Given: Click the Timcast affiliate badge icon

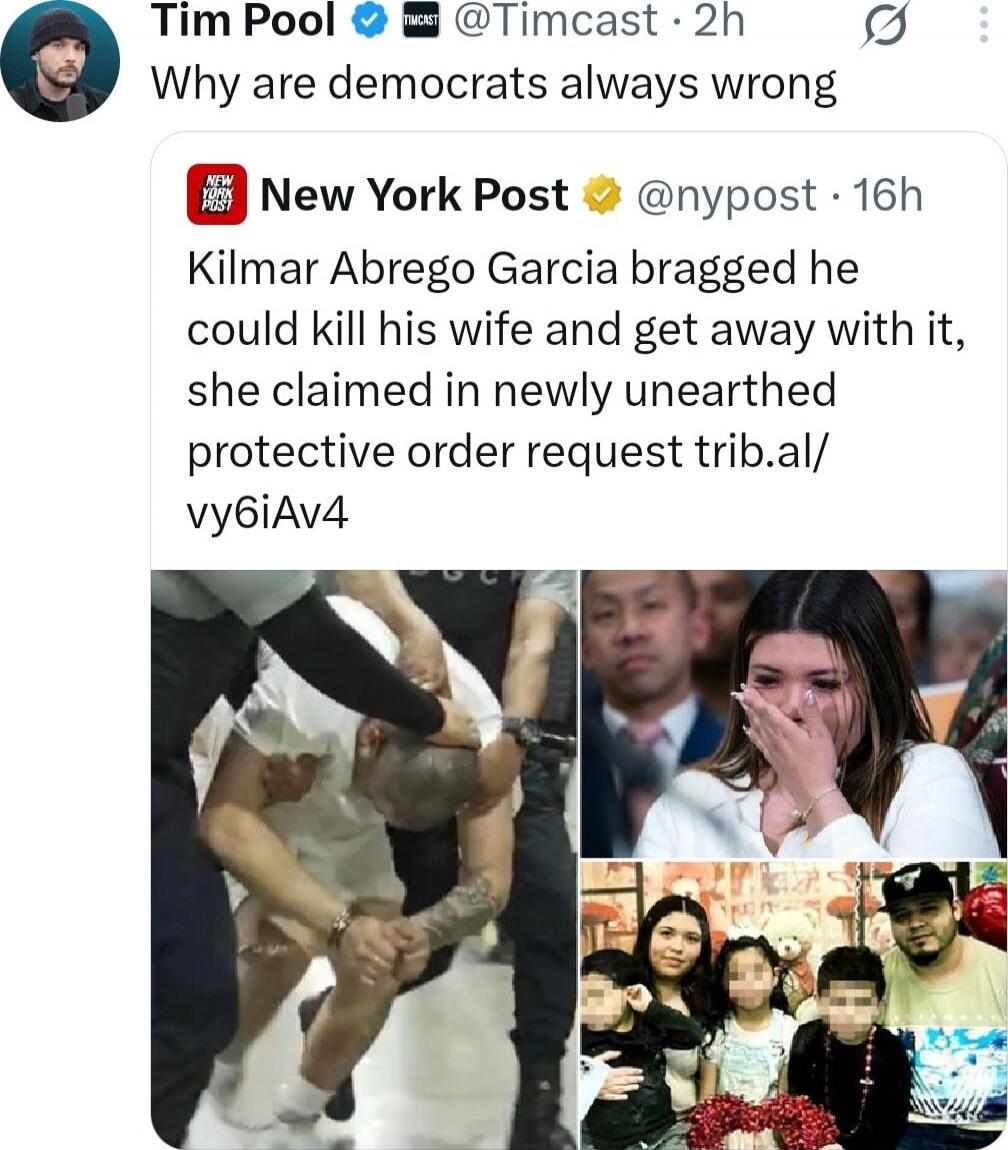Looking at the screenshot, I should click(421, 22).
